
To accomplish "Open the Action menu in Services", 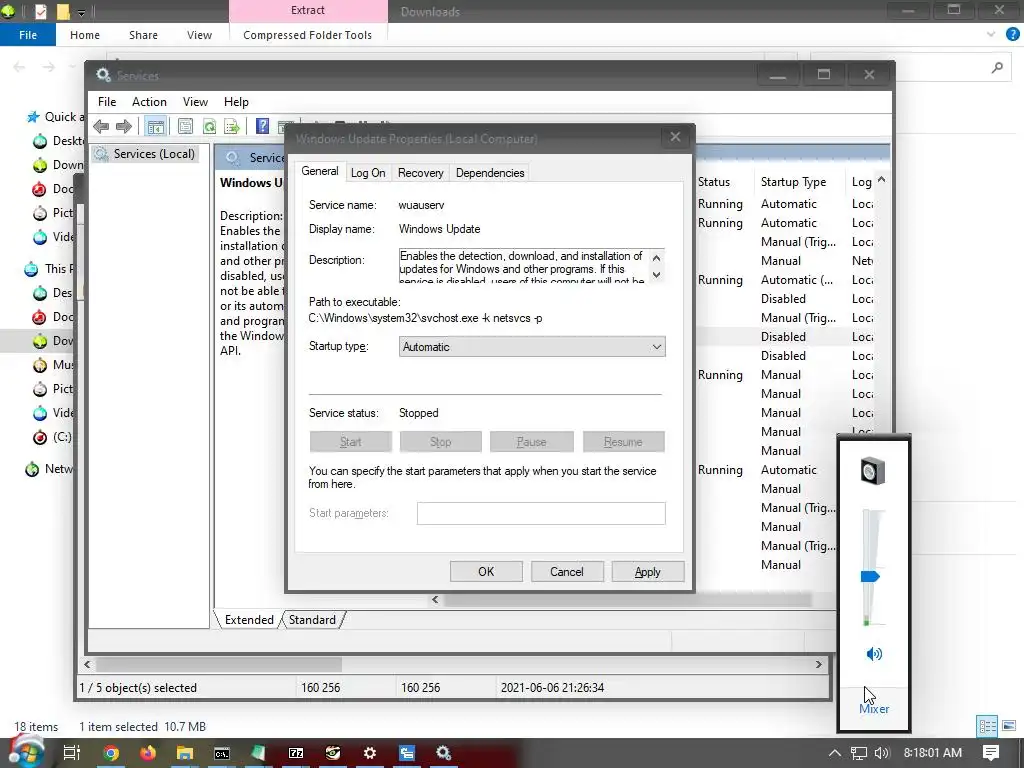I will point(149,102).
